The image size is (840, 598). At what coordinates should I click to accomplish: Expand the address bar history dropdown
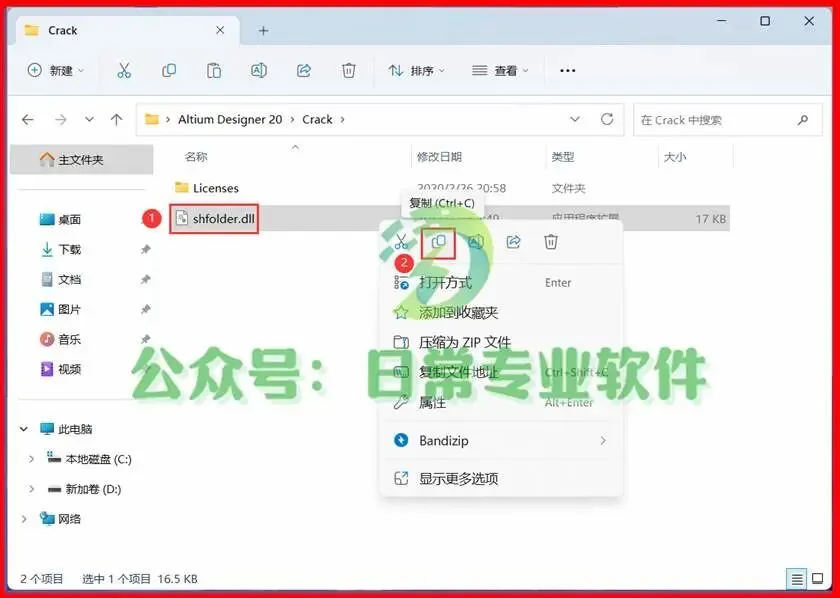point(575,119)
